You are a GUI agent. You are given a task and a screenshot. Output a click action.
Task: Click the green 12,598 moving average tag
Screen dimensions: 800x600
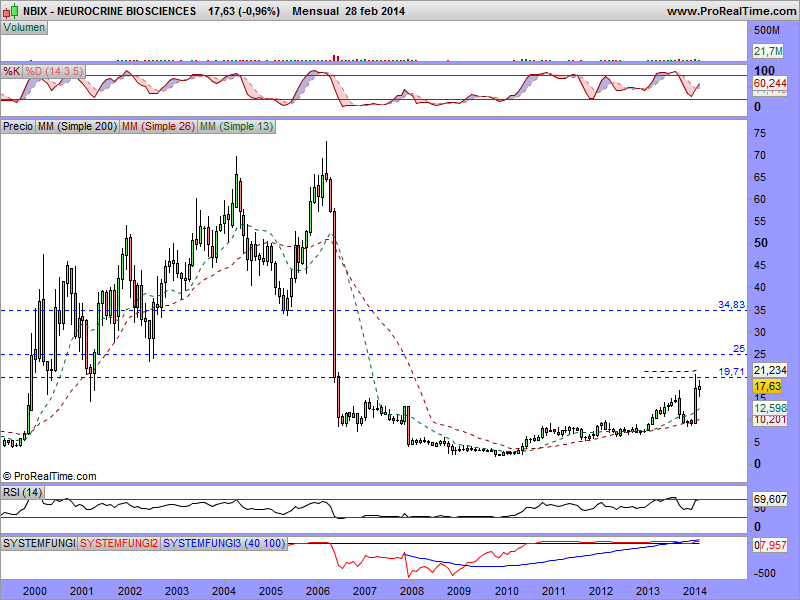pos(770,408)
